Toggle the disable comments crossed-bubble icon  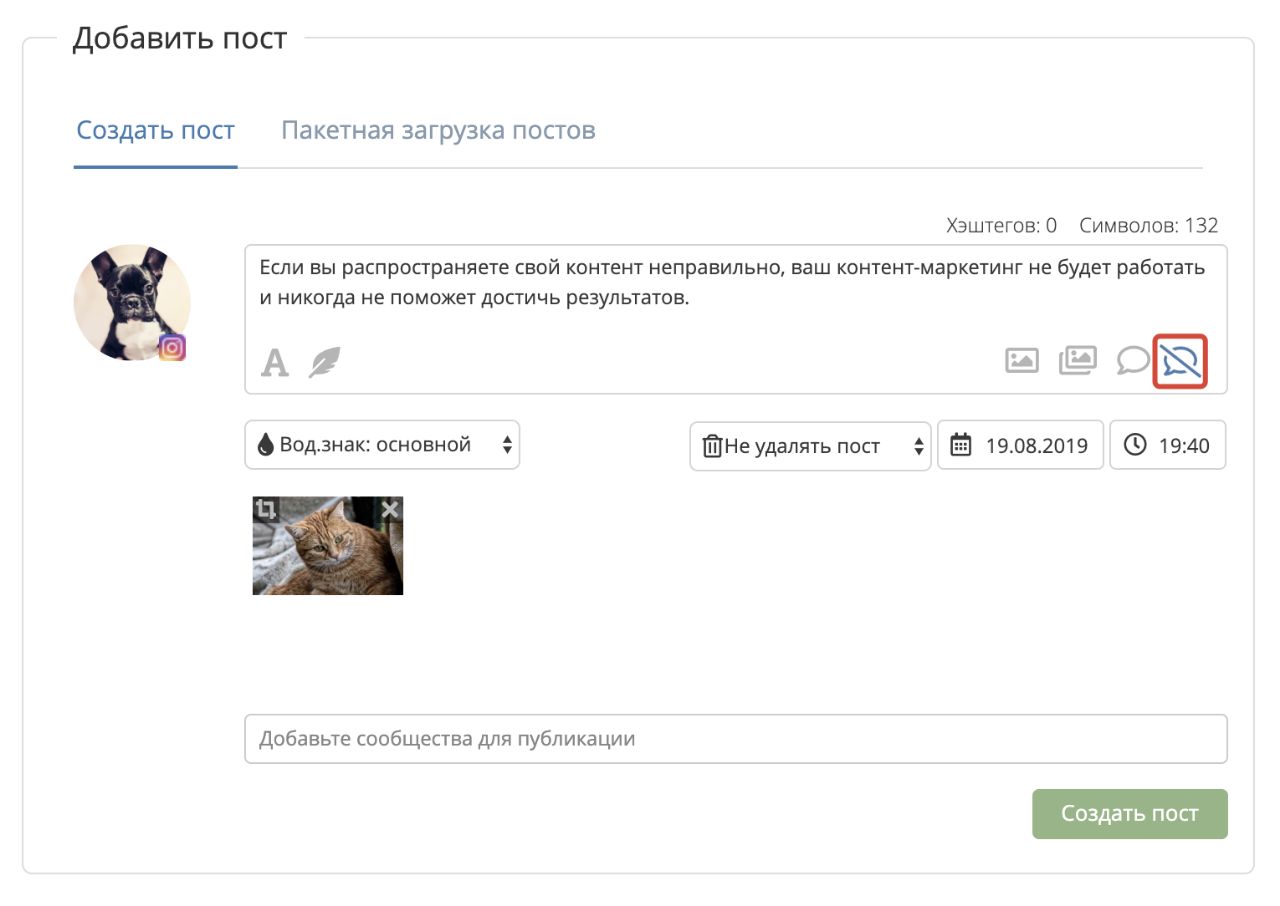pos(1180,360)
